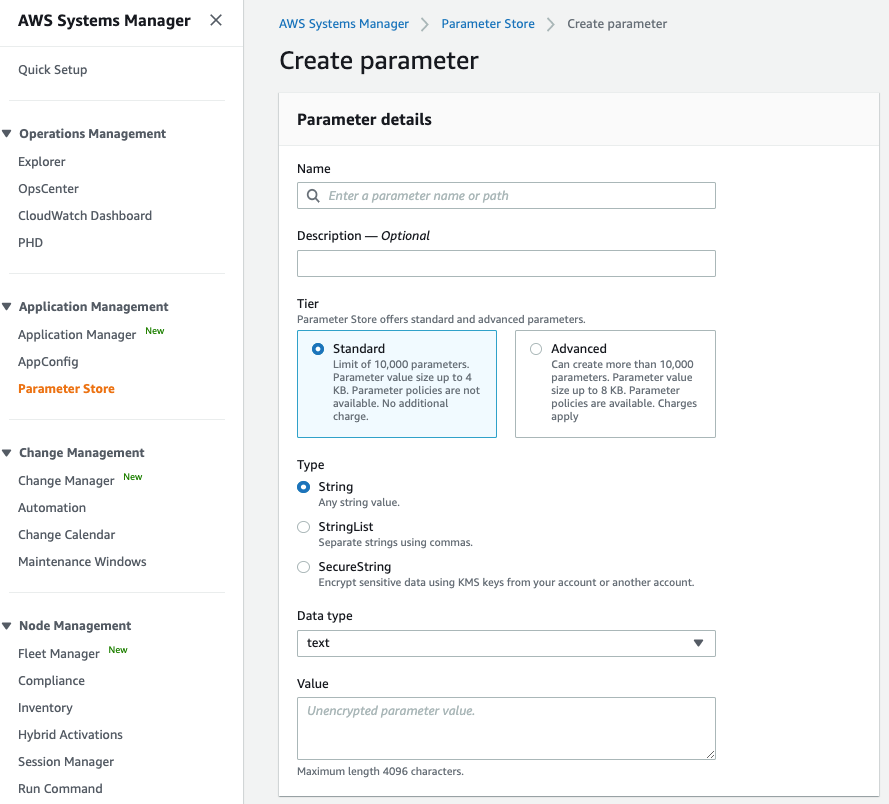Open AppConfig from the sidebar
Screen dimensions: 889x804
[x=47, y=361]
